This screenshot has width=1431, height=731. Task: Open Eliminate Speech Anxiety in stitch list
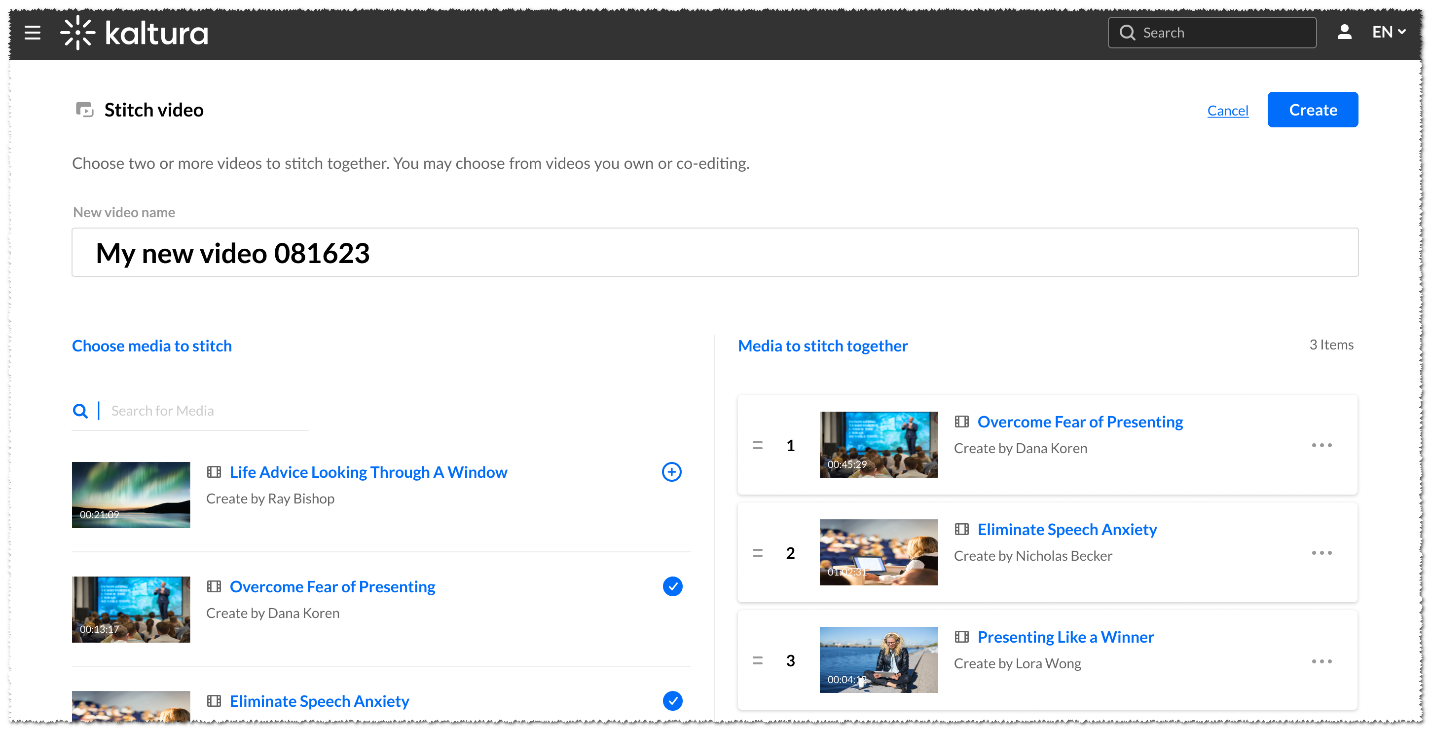pos(1067,530)
